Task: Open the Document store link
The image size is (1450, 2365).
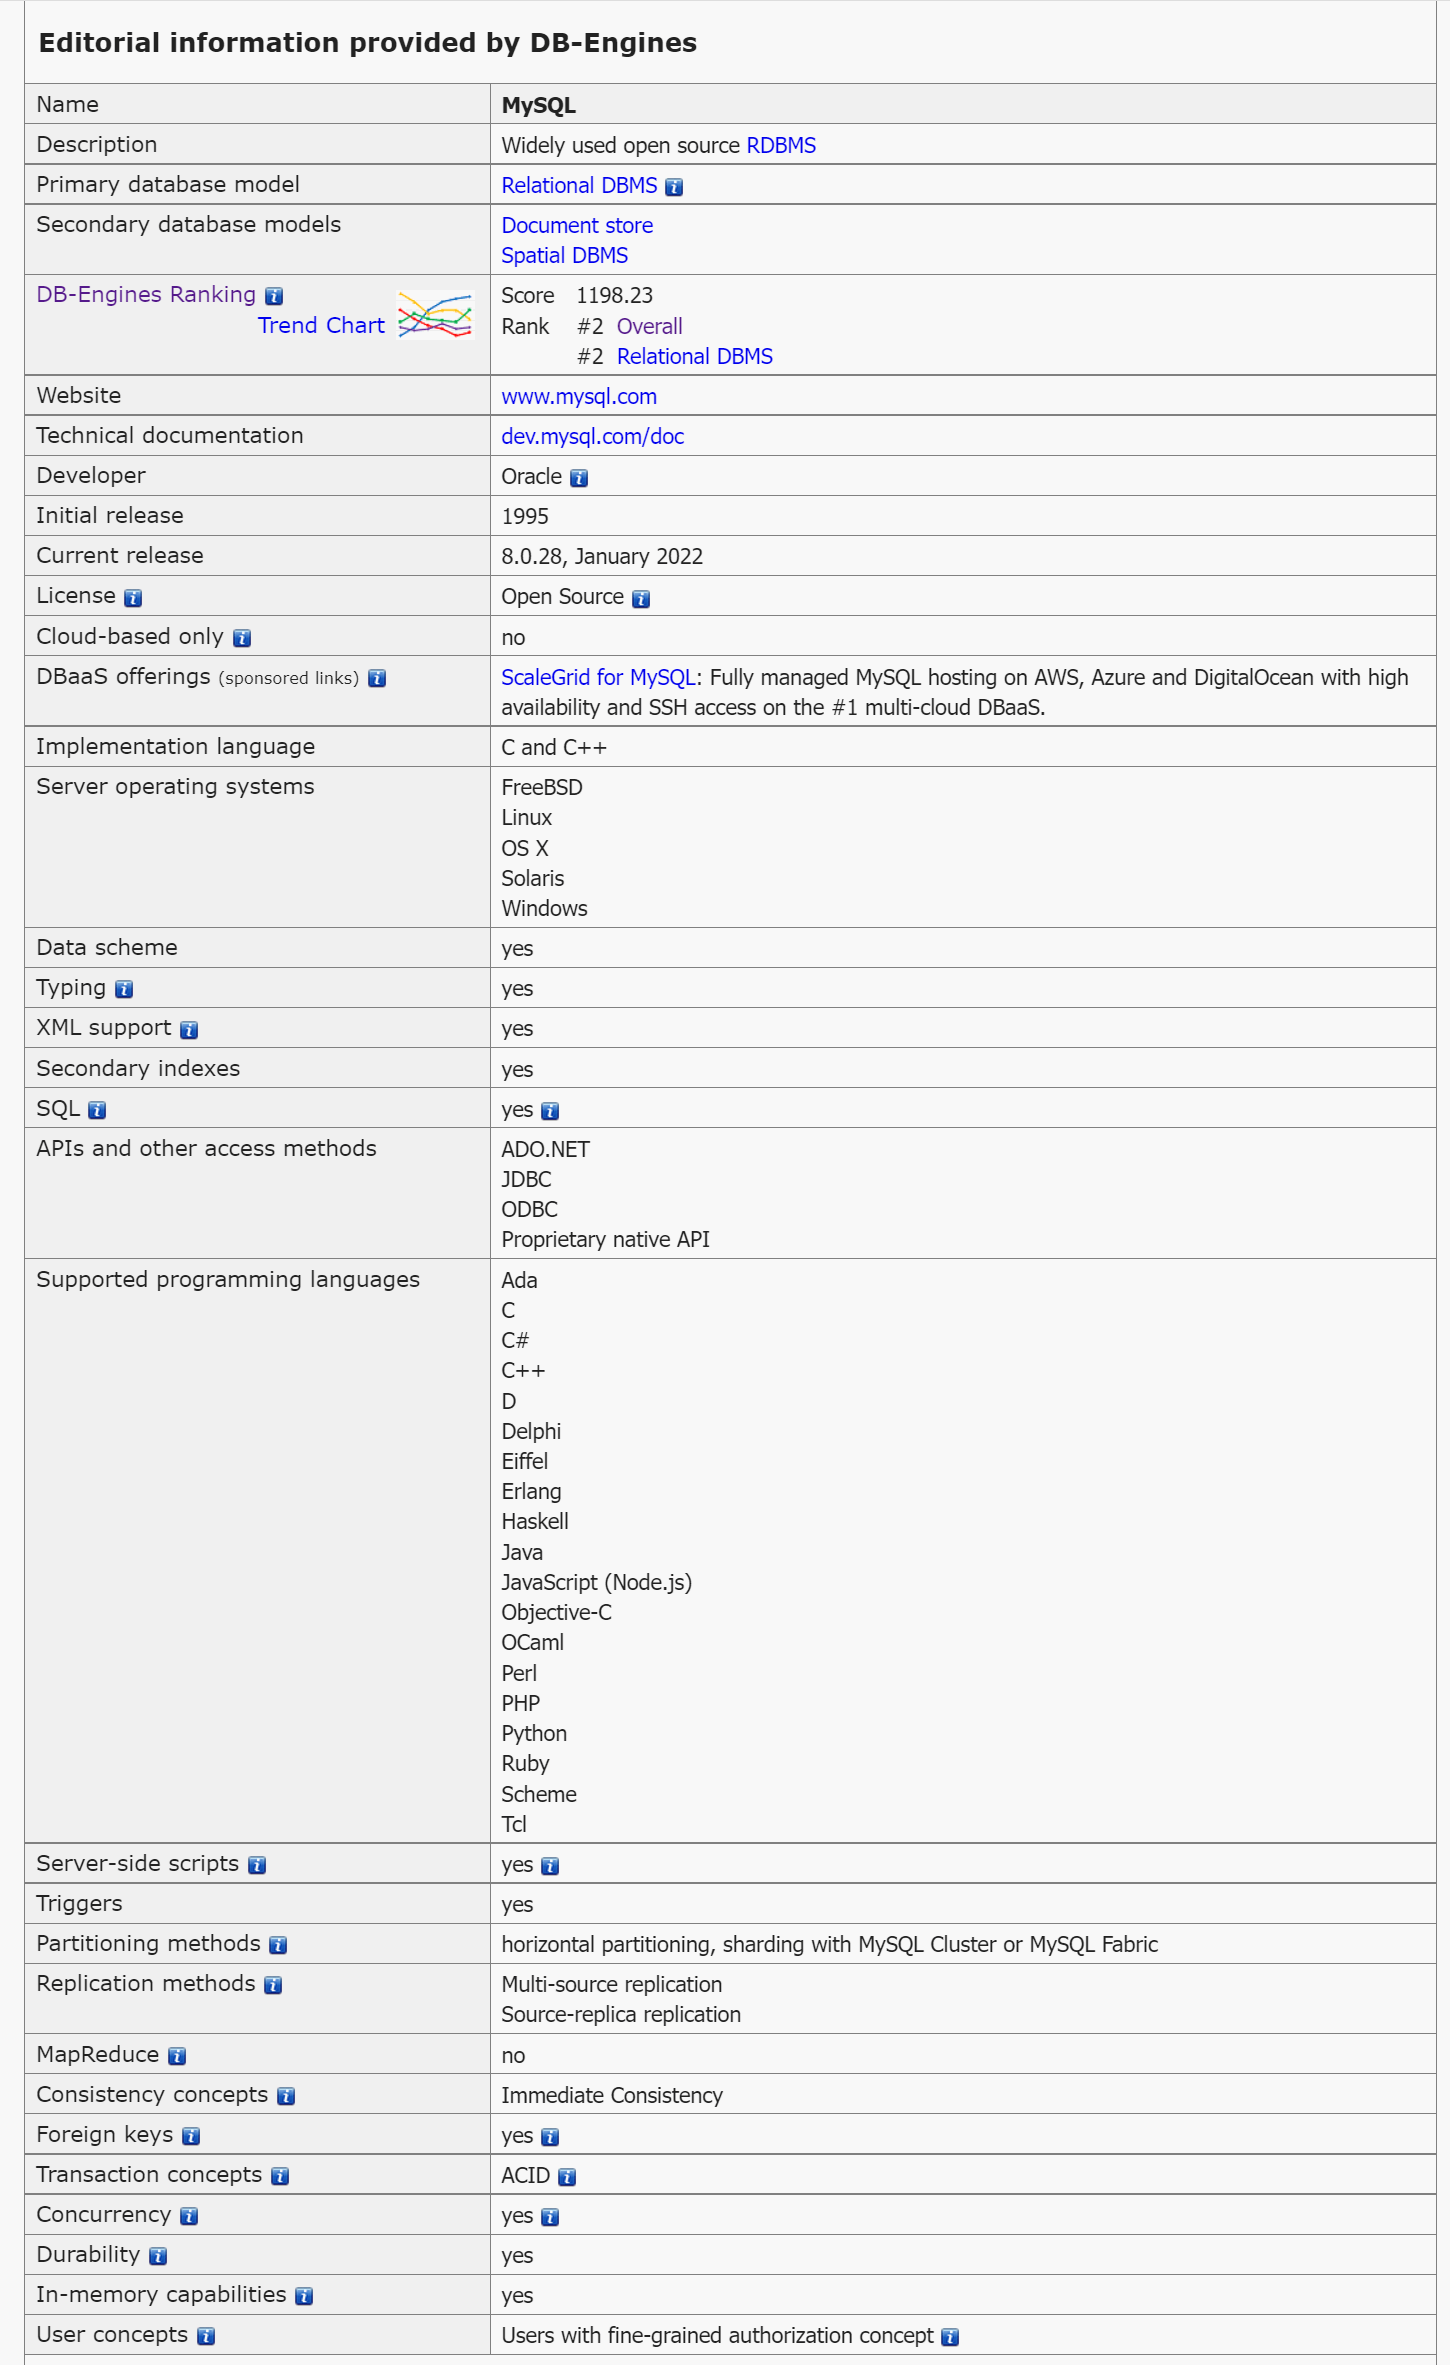Action: point(577,225)
